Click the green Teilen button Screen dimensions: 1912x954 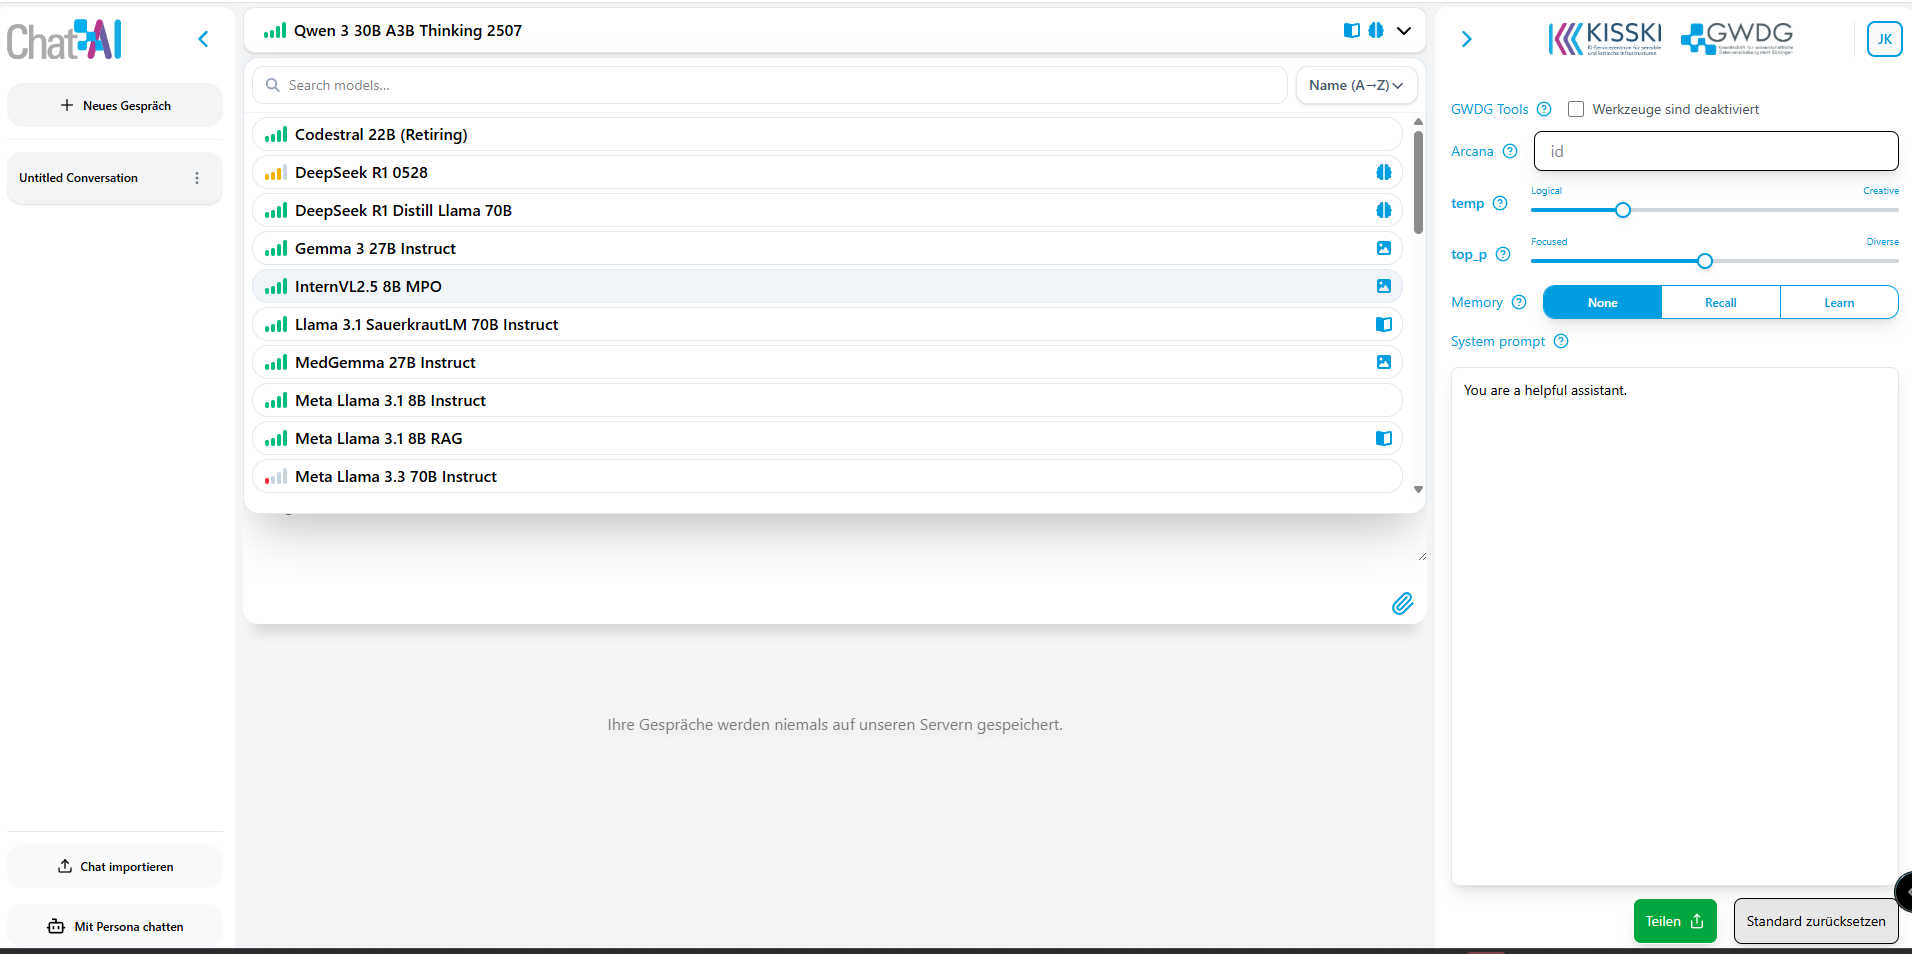[1674, 921]
